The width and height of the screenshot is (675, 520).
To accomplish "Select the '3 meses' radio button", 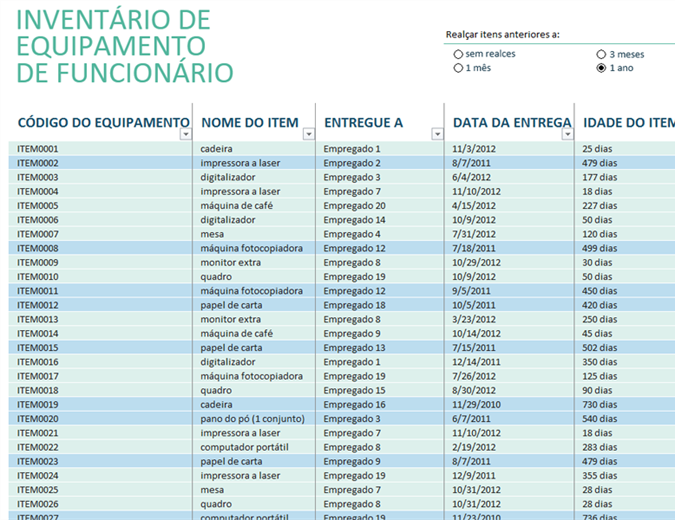I will 601,54.
